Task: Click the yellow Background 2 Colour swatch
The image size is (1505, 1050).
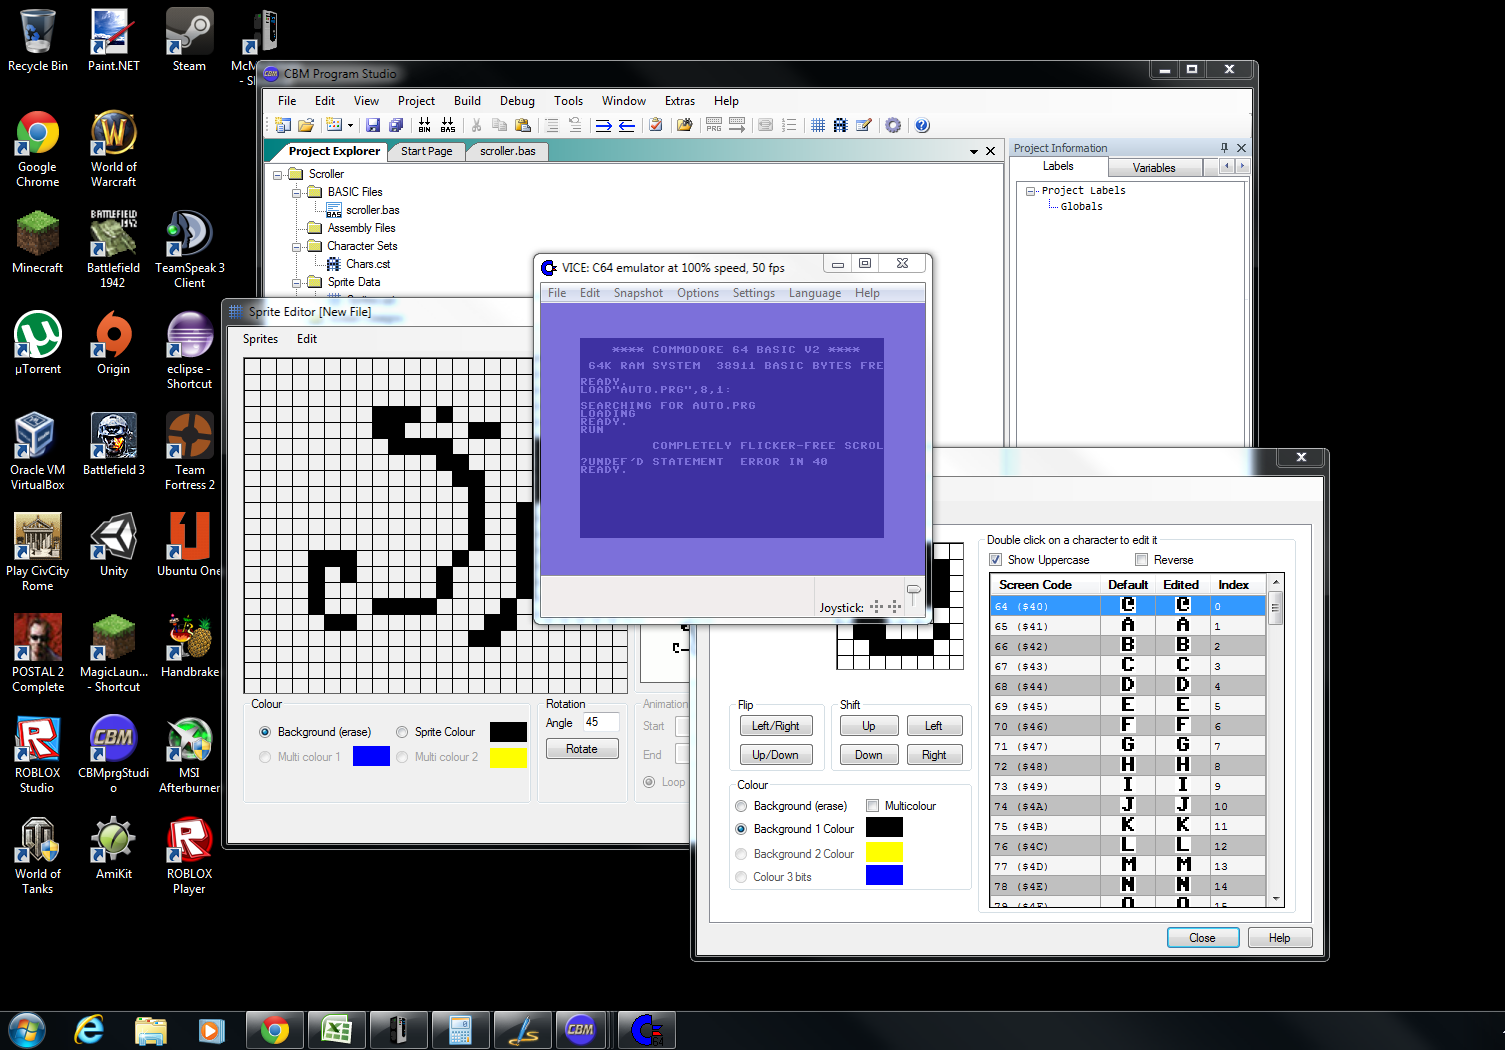Action: (884, 852)
